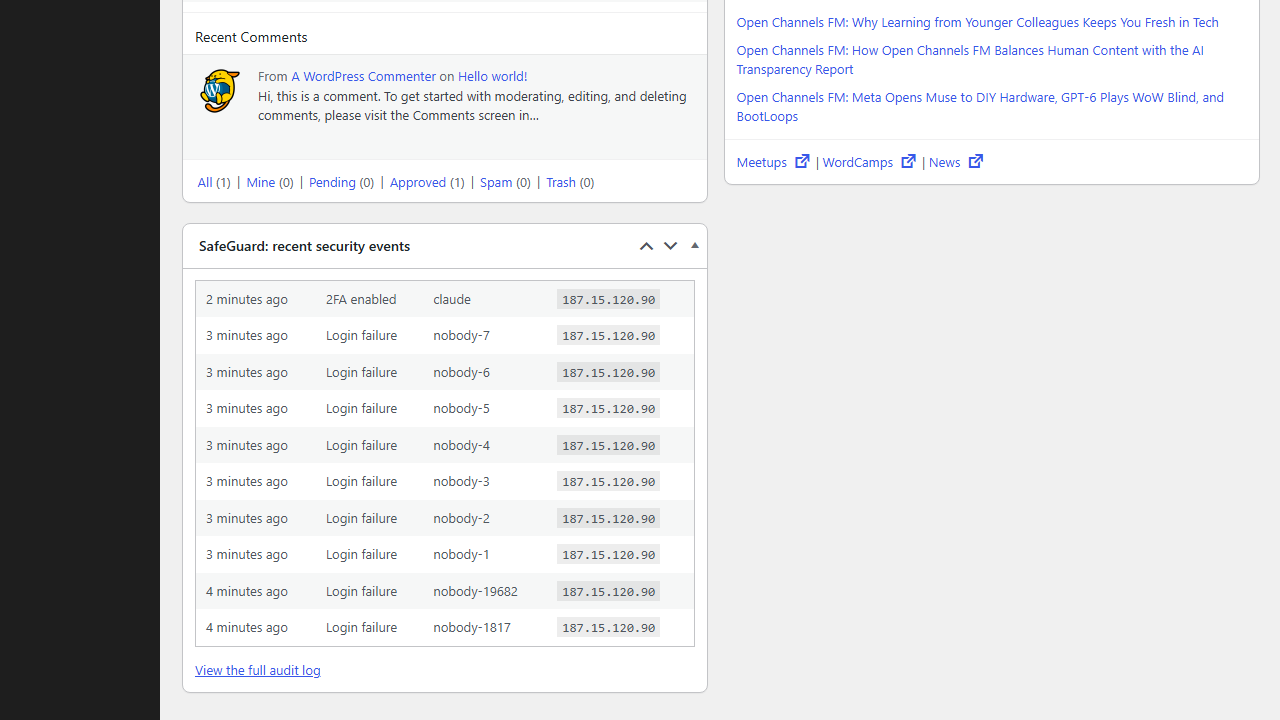Select username nobody-19682 in events table
The height and width of the screenshot is (720, 1280).
[476, 591]
